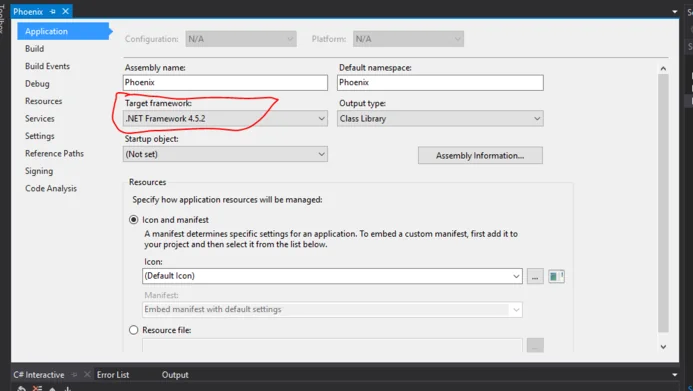693x391 pixels.
Task: Open the document tab list dropdown arrow
Action: click(675, 12)
